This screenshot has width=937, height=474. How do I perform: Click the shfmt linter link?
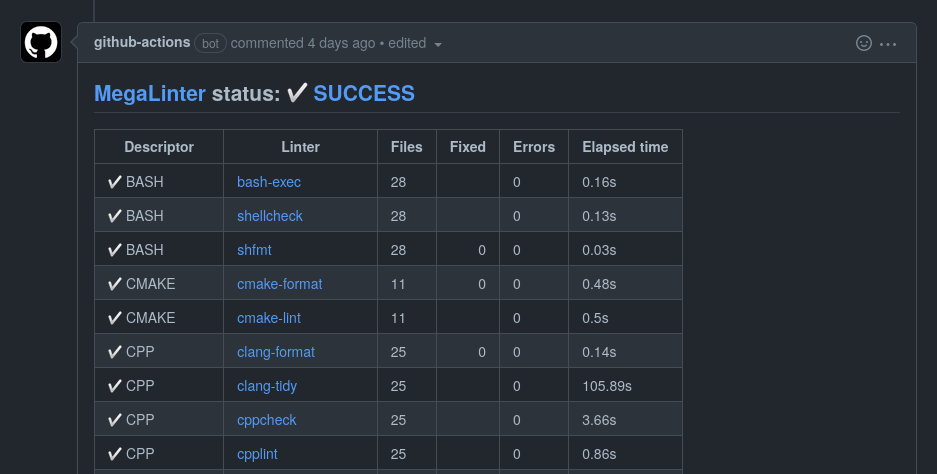tap(254, 250)
